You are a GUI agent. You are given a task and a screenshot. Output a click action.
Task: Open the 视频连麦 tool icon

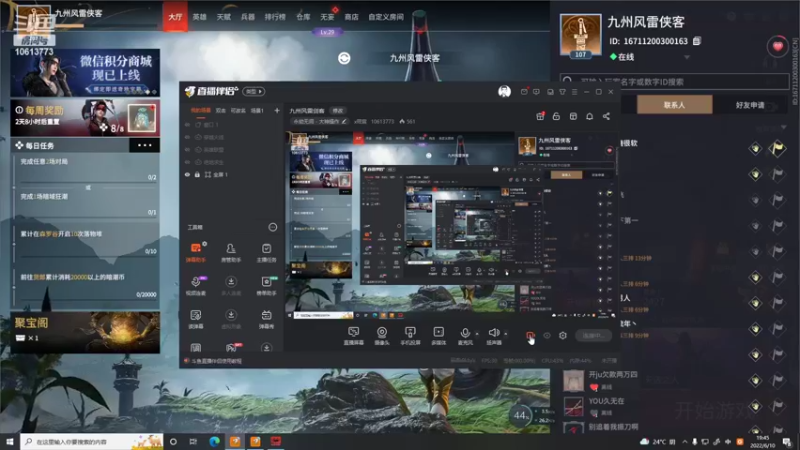click(x=196, y=286)
